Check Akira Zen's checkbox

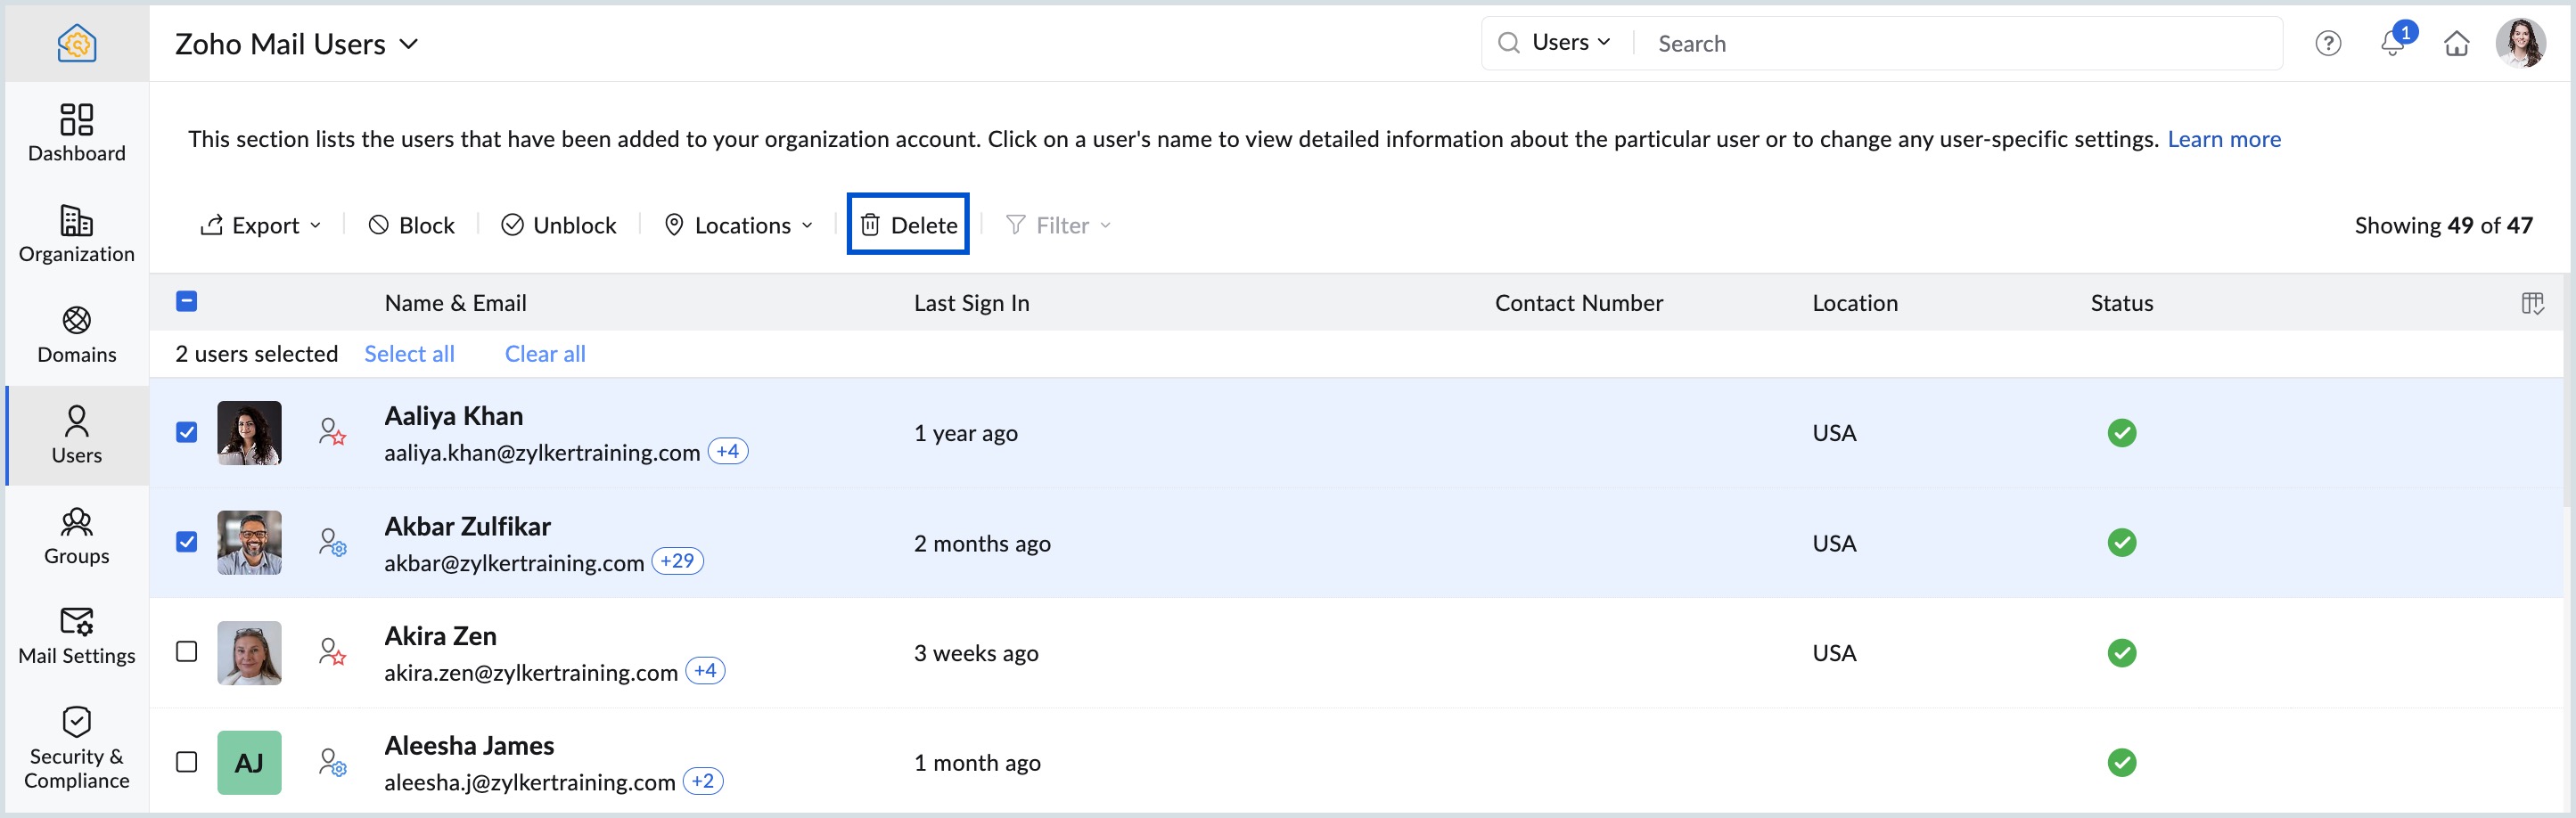186,652
